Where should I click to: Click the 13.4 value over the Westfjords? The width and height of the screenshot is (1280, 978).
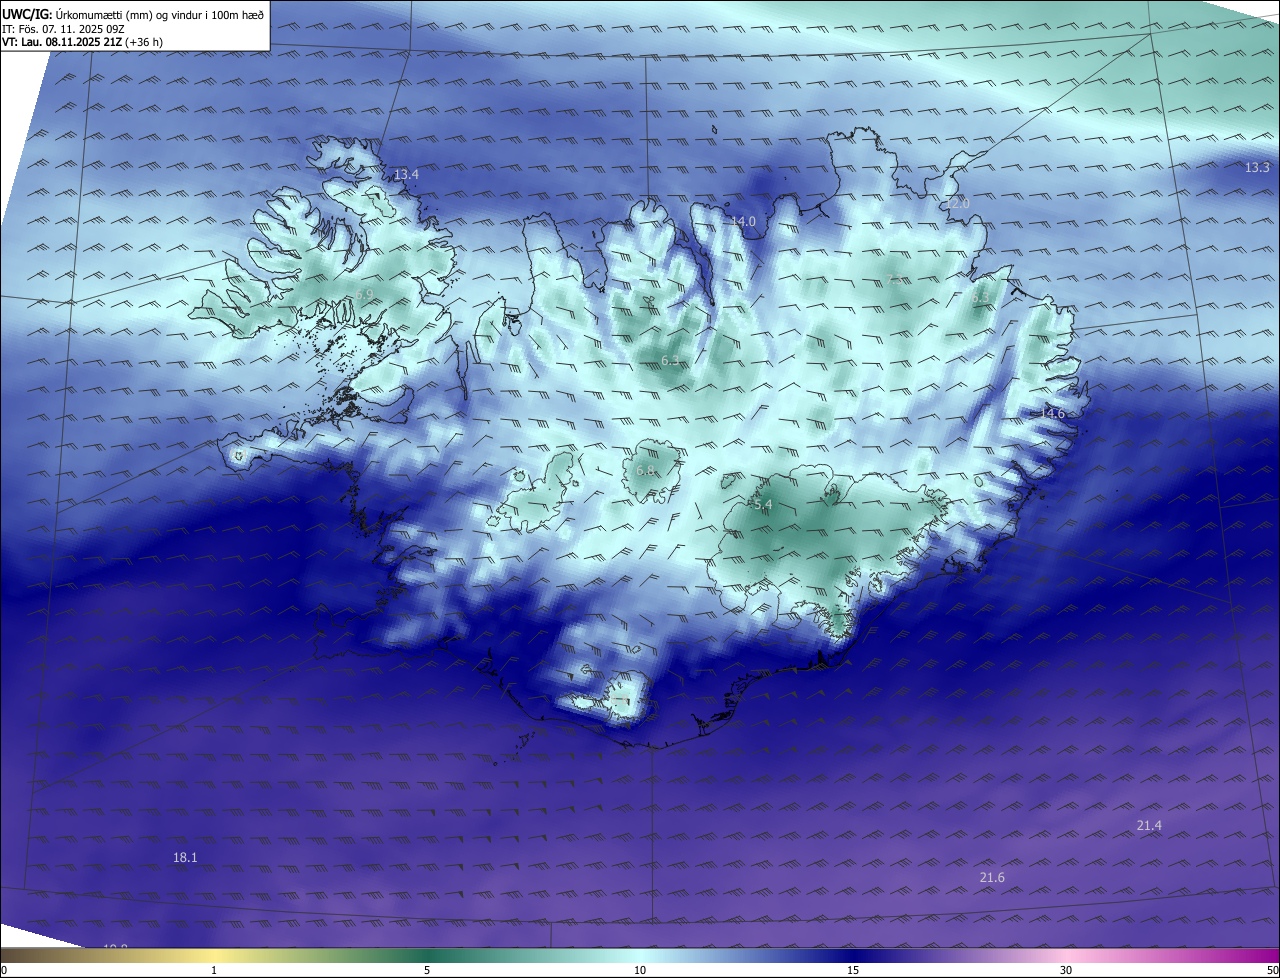[x=406, y=174]
